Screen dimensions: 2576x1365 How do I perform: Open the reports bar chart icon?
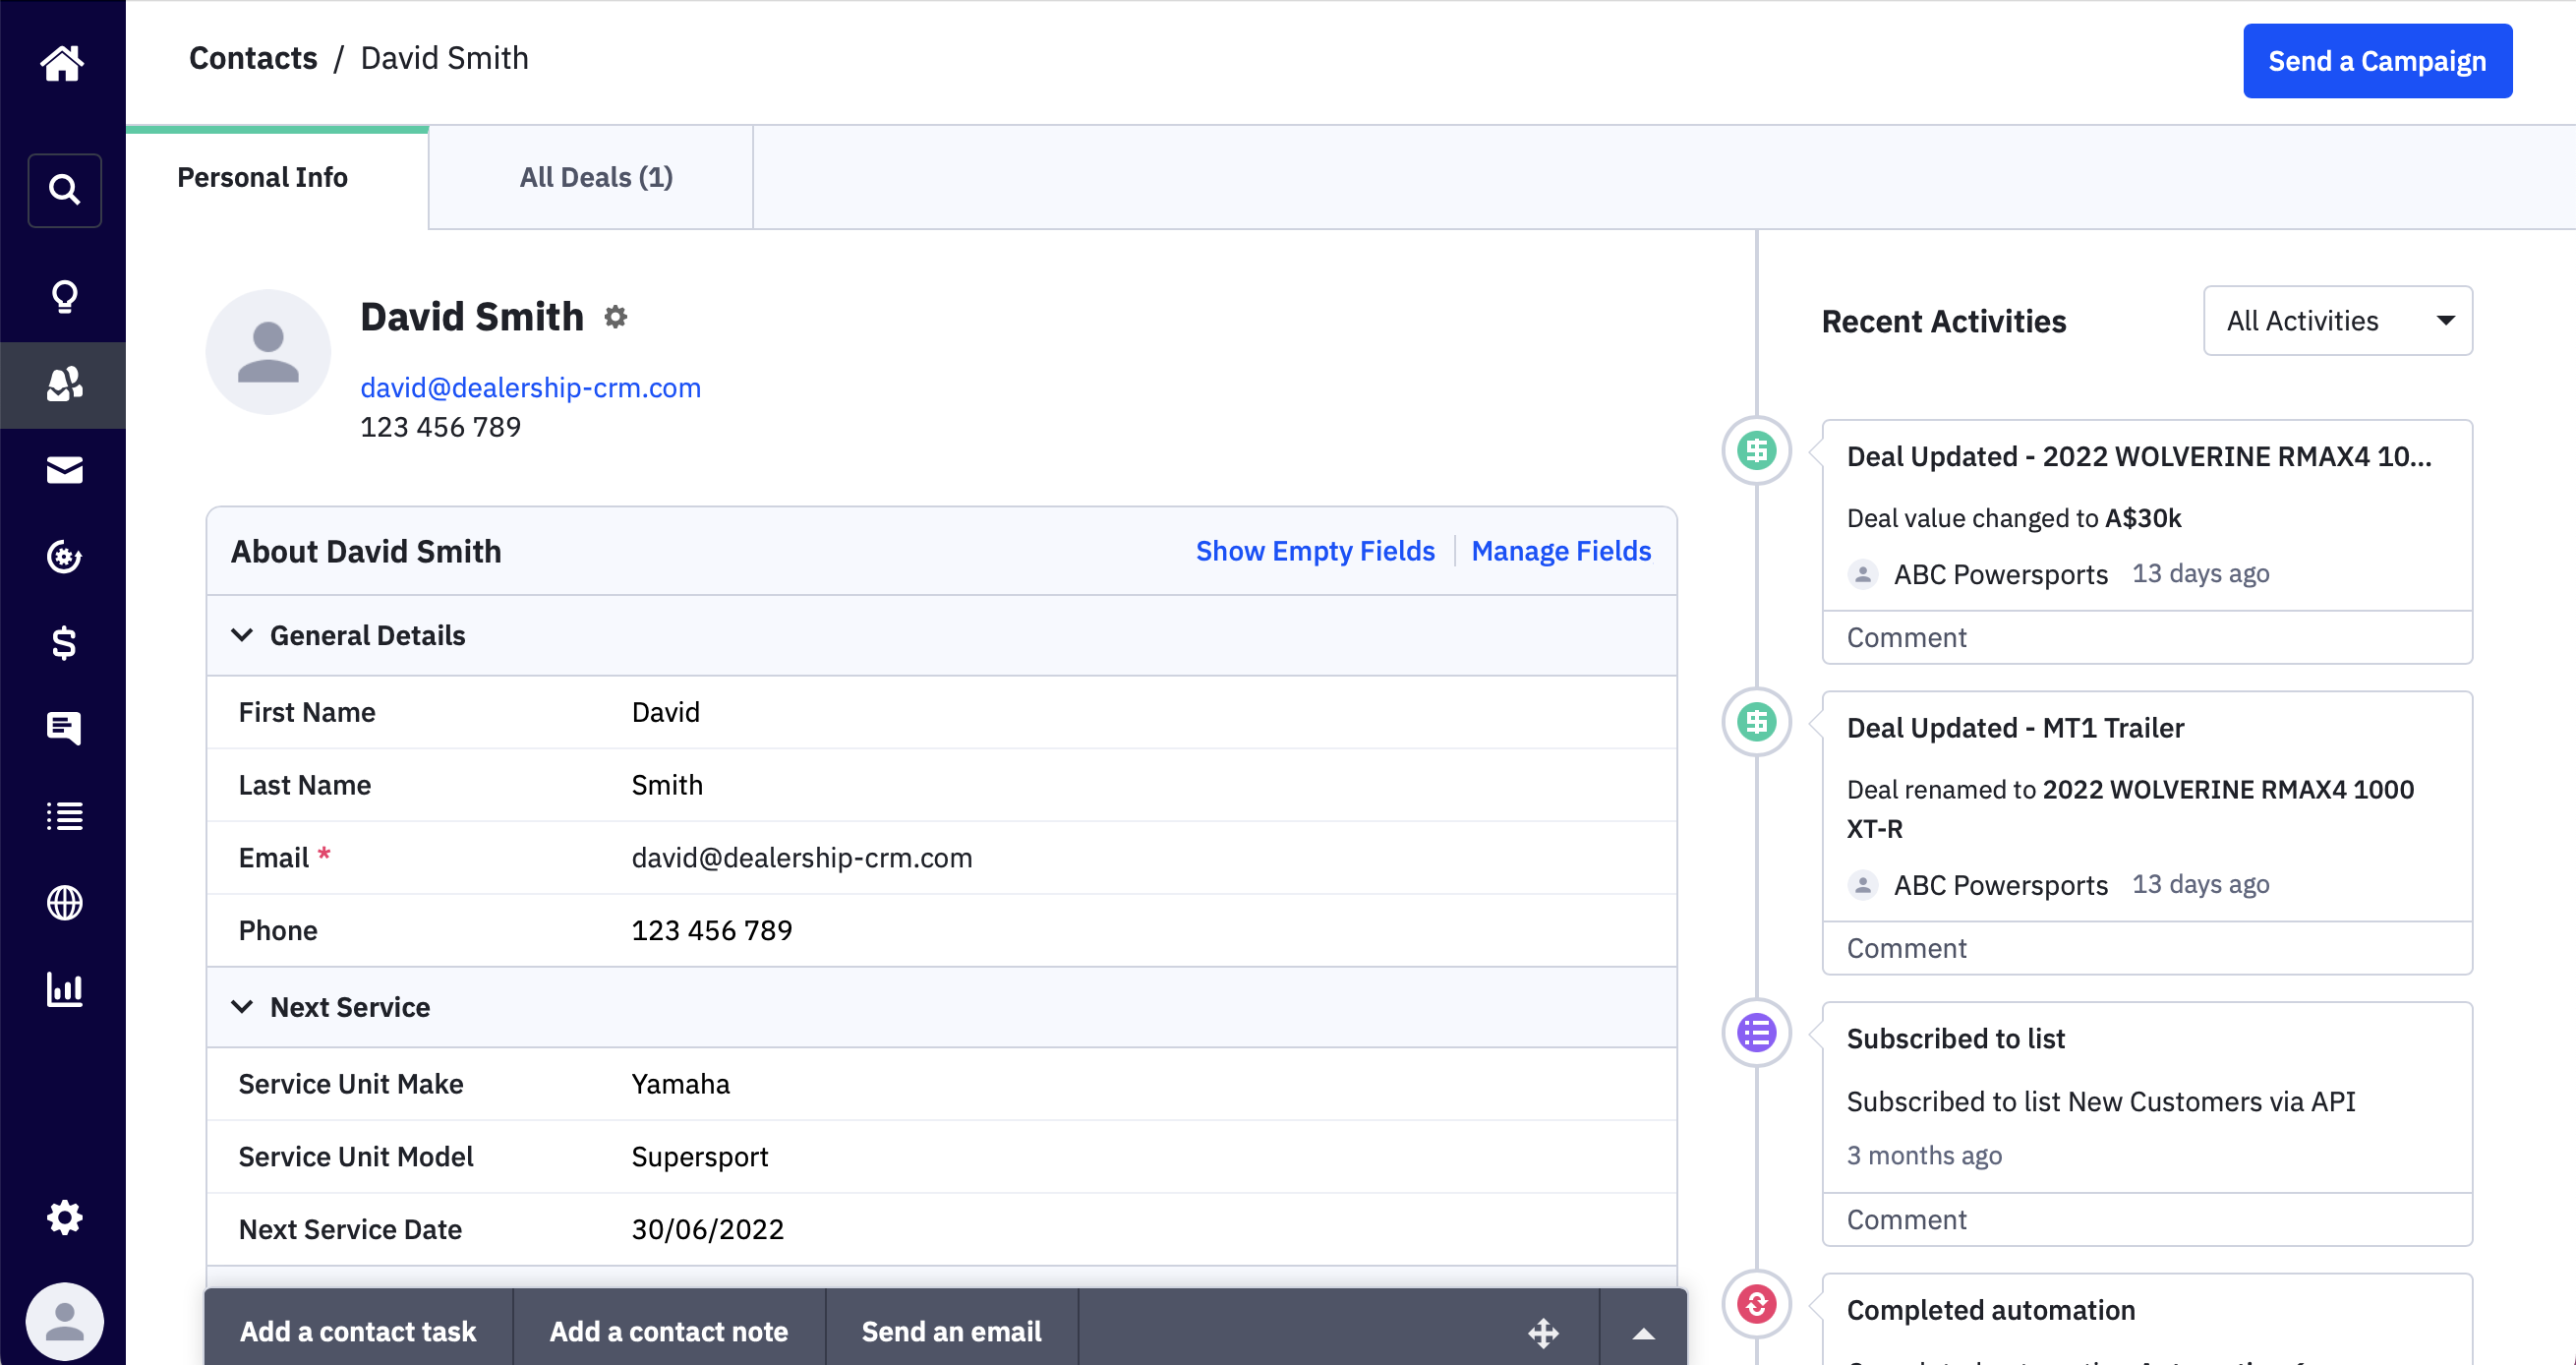(x=64, y=990)
